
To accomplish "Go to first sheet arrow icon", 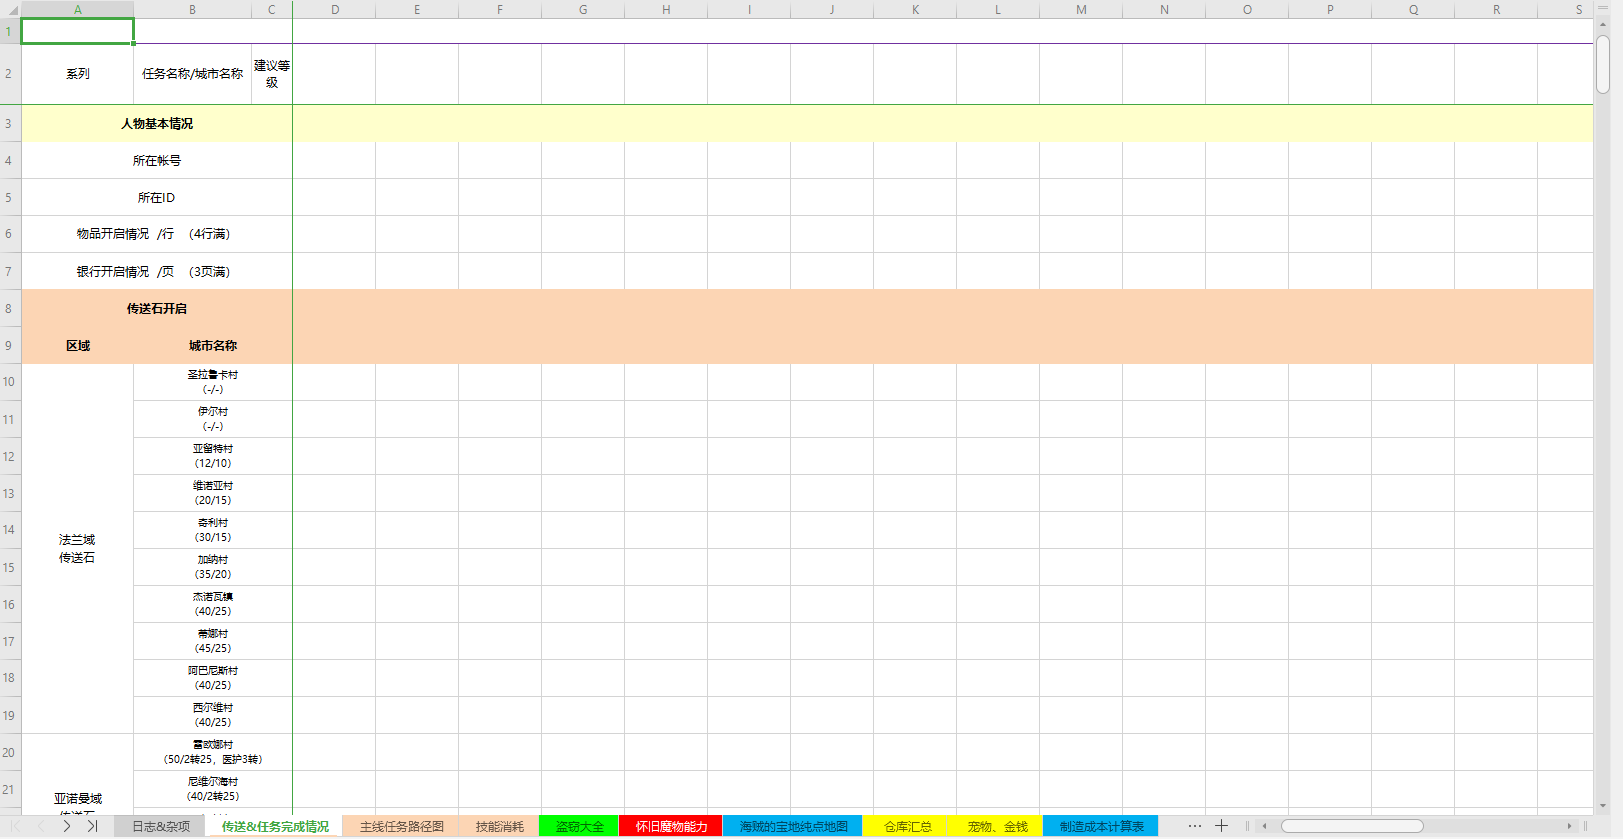I will coord(16,826).
